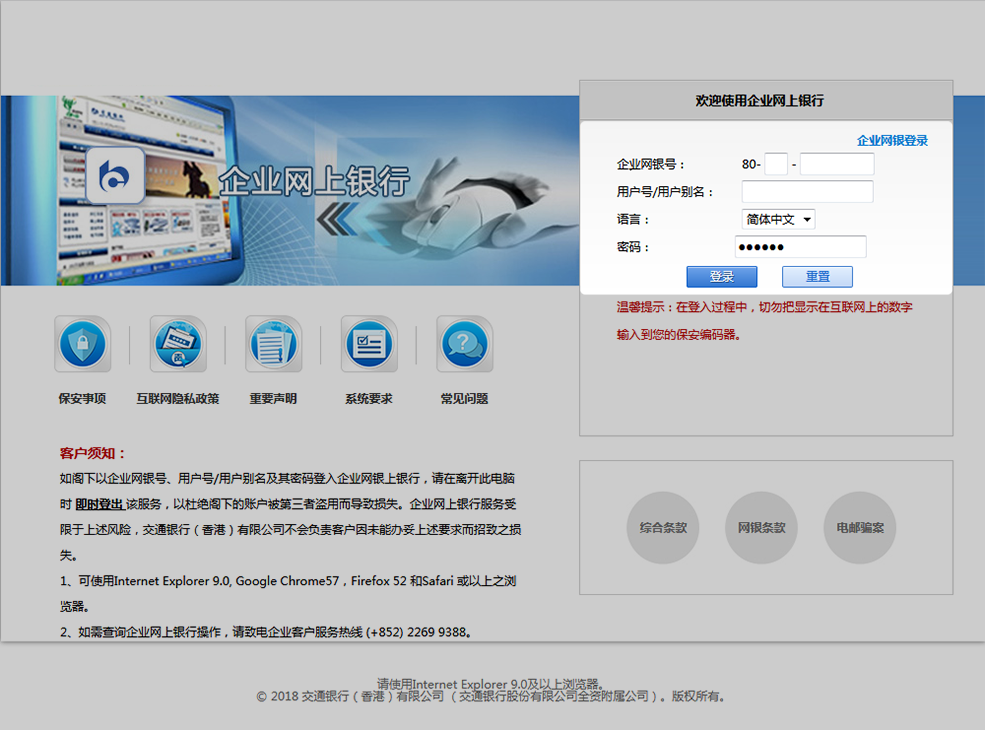This screenshot has width=985, height=730.
Task: Click the 保安事项 shield lock icon
Action: coord(82,345)
